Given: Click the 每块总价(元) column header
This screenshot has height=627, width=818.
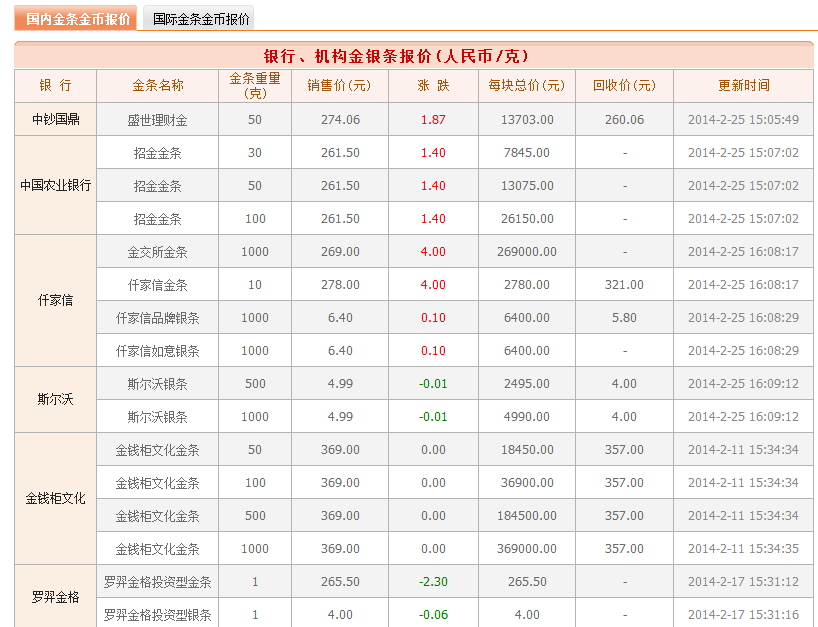Looking at the screenshot, I should [527, 86].
